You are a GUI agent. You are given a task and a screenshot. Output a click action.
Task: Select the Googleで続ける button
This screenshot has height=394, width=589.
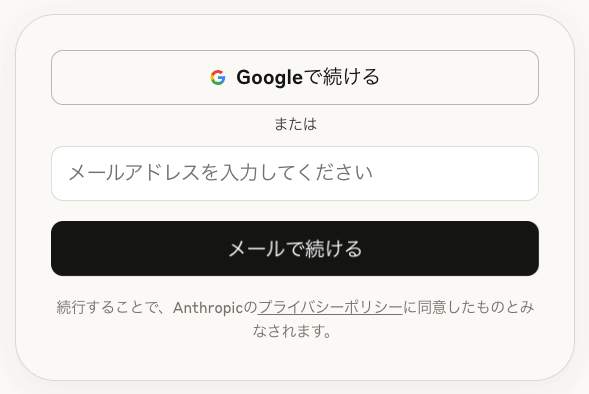coord(295,77)
